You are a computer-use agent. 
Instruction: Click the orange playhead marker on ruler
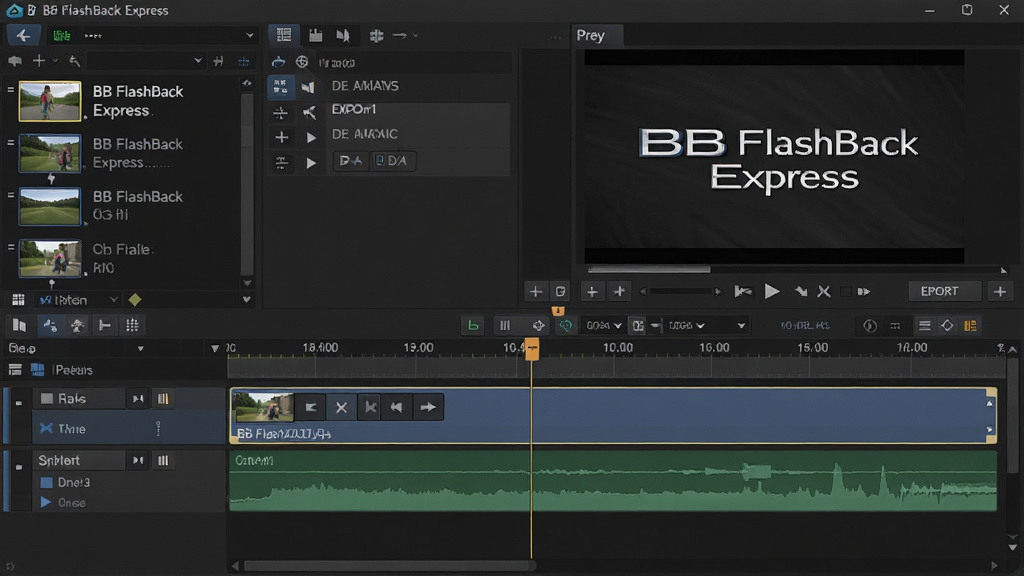(x=532, y=349)
